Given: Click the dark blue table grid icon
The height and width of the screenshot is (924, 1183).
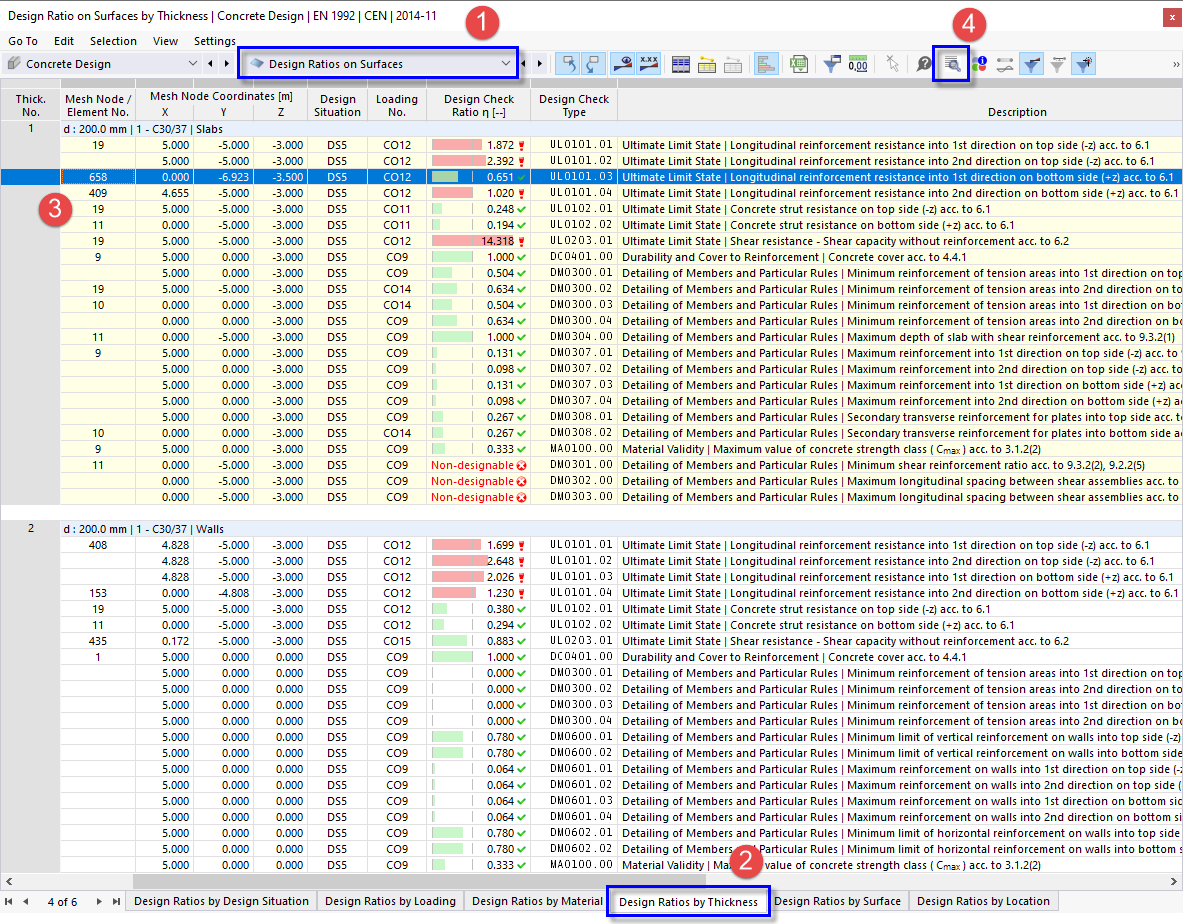Looking at the screenshot, I should pos(681,65).
